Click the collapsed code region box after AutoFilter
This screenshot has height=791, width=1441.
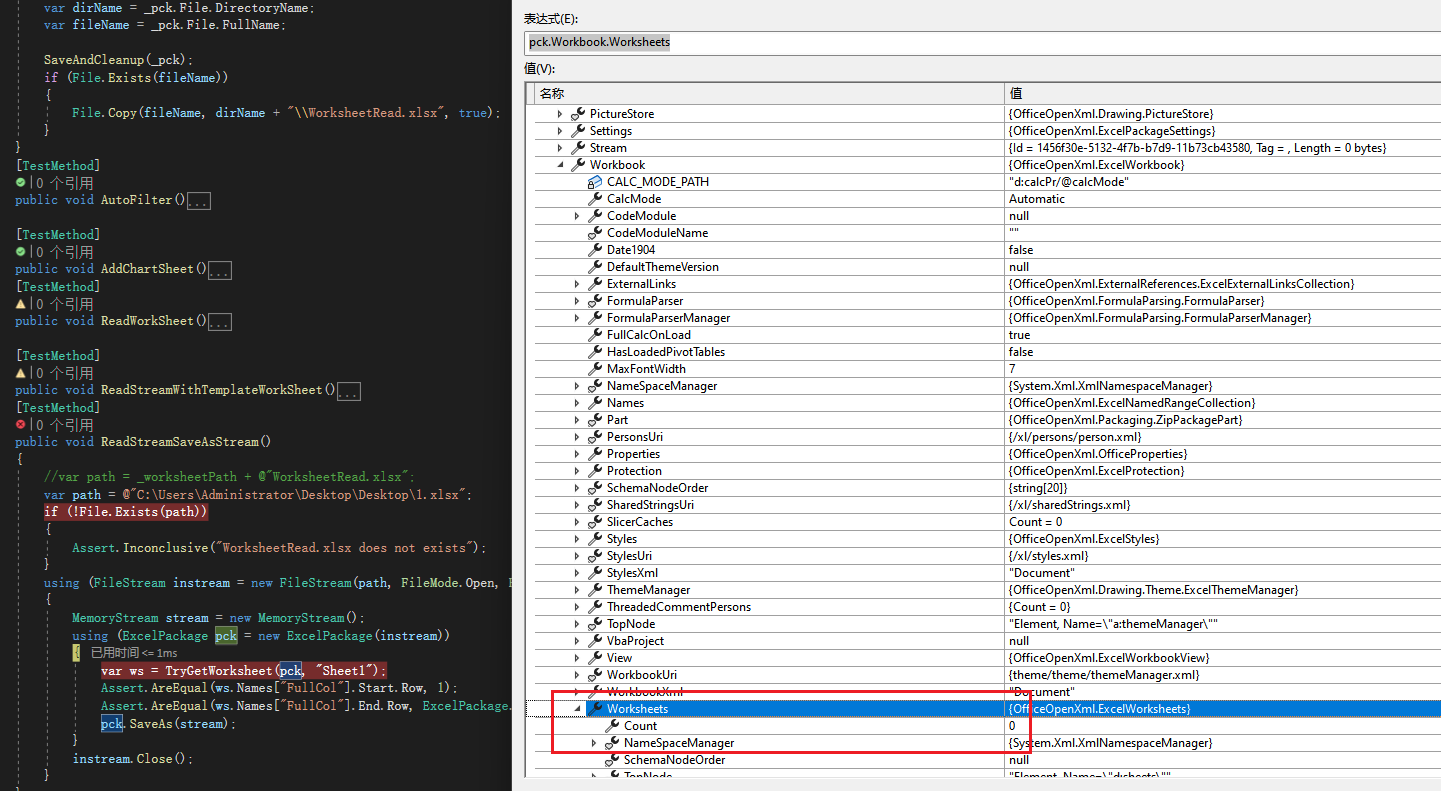198,199
